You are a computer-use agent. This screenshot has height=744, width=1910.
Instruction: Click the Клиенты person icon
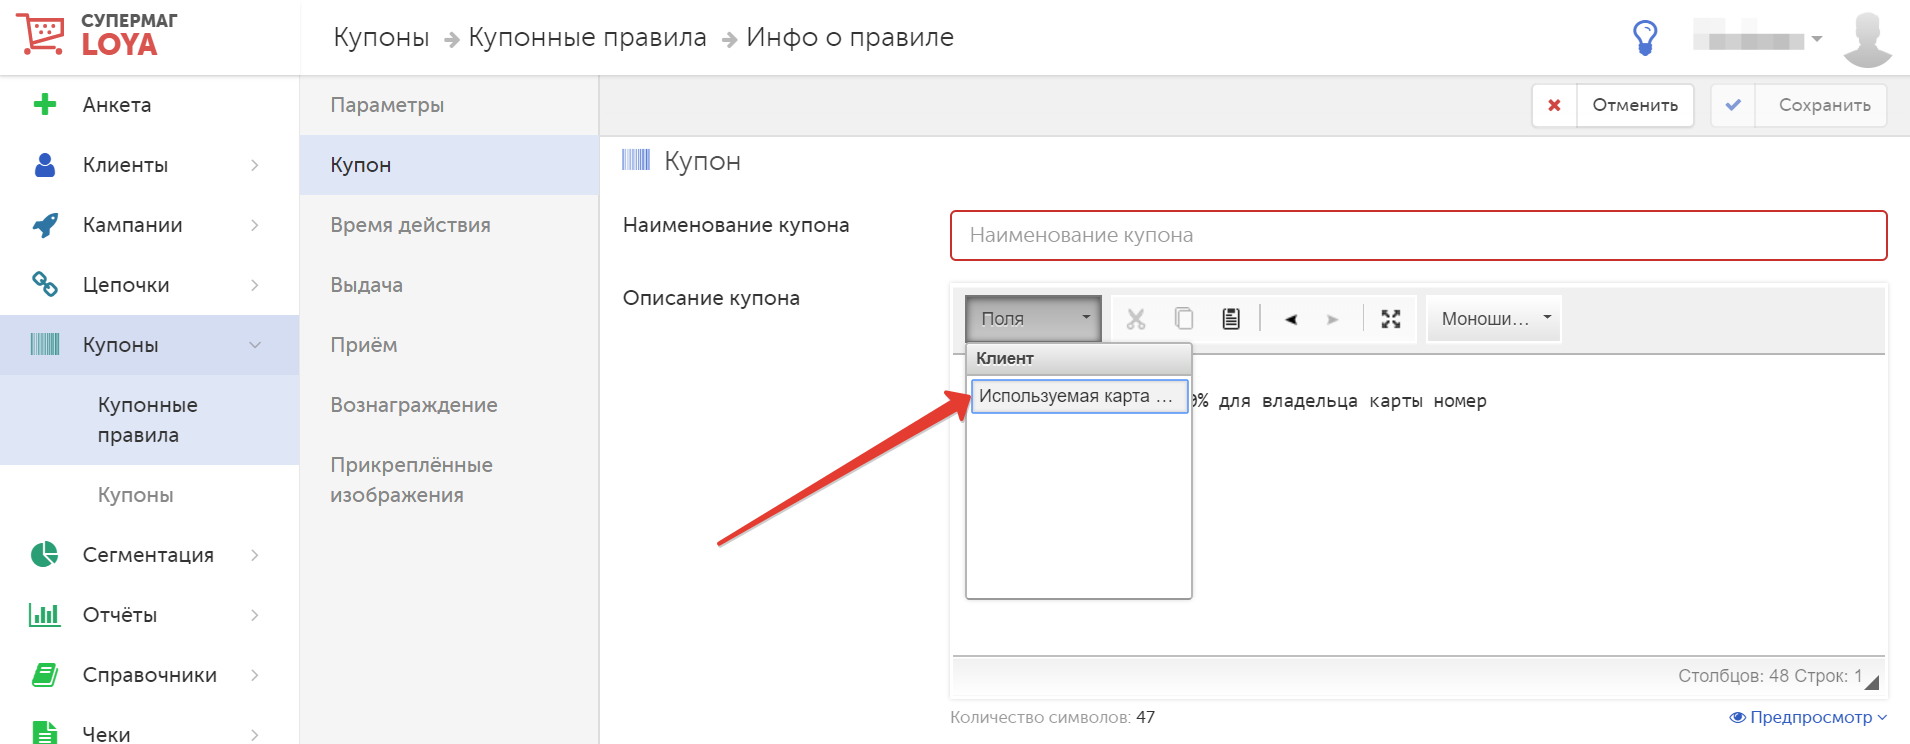coord(45,165)
